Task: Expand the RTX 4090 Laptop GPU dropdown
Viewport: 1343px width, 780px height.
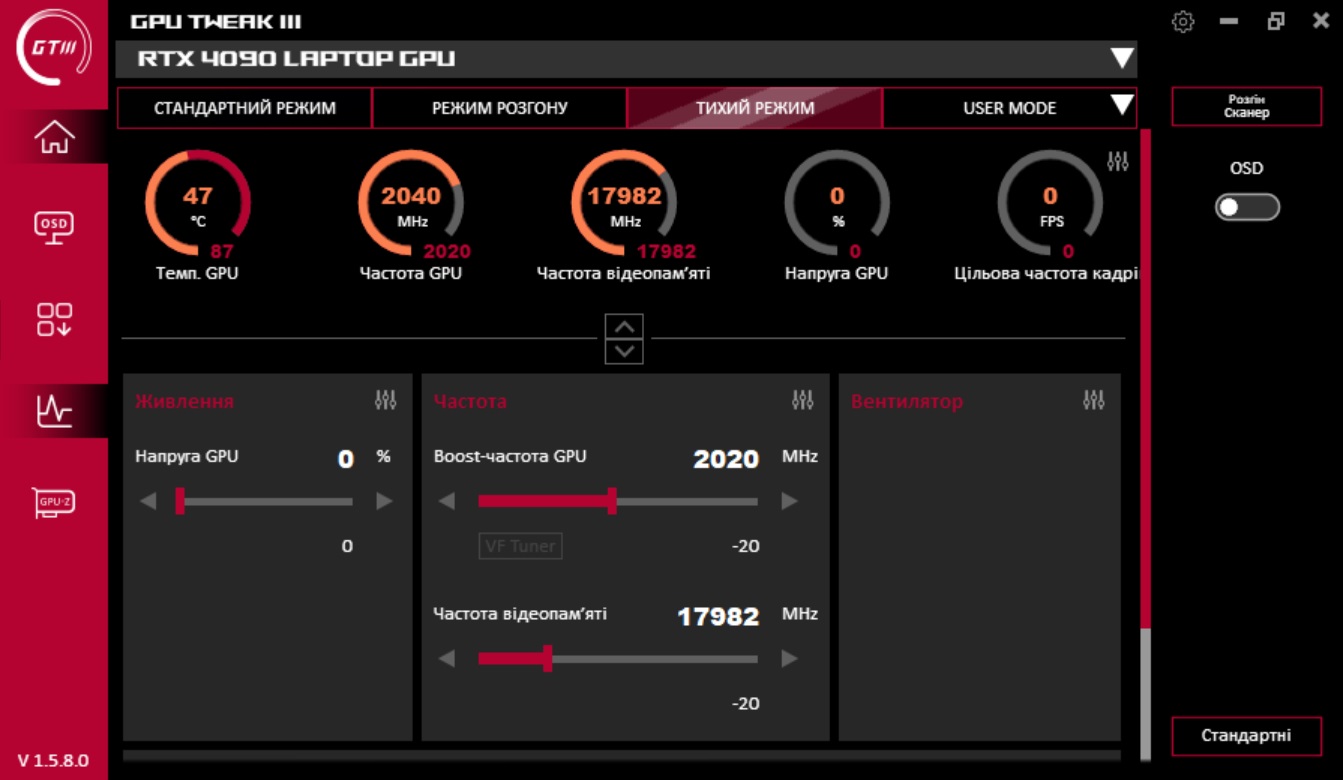Action: (1122, 58)
